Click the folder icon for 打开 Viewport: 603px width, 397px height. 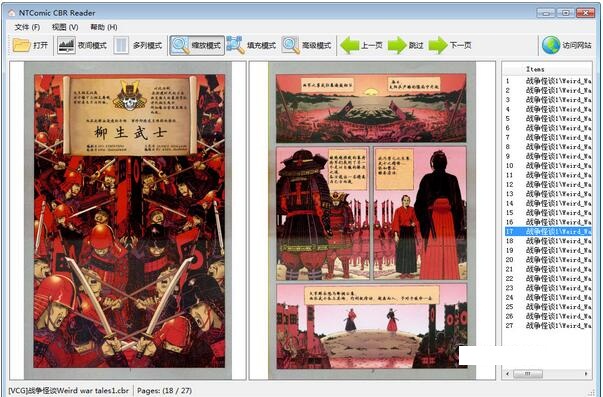(21, 45)
